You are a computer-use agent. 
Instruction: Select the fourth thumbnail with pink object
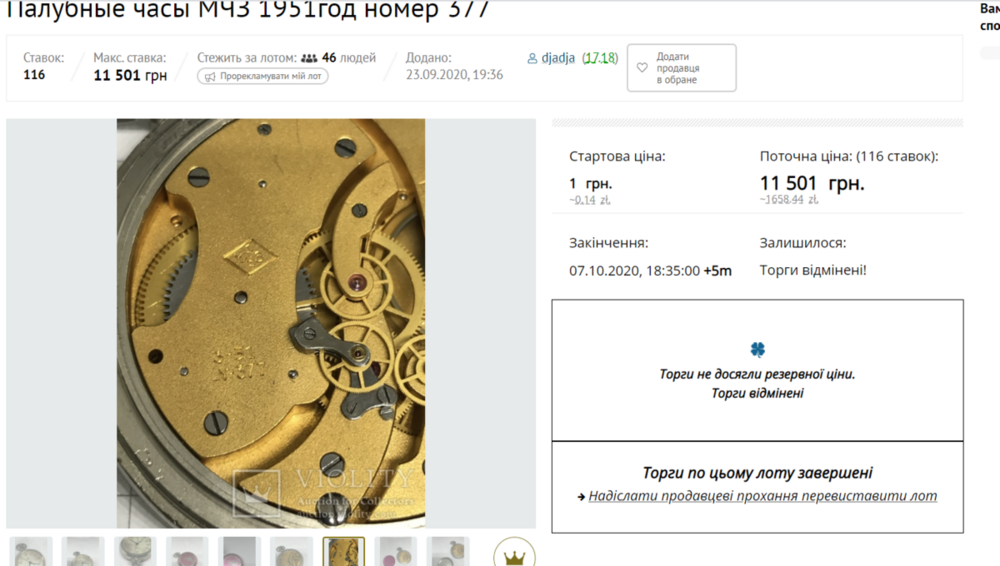188,551
